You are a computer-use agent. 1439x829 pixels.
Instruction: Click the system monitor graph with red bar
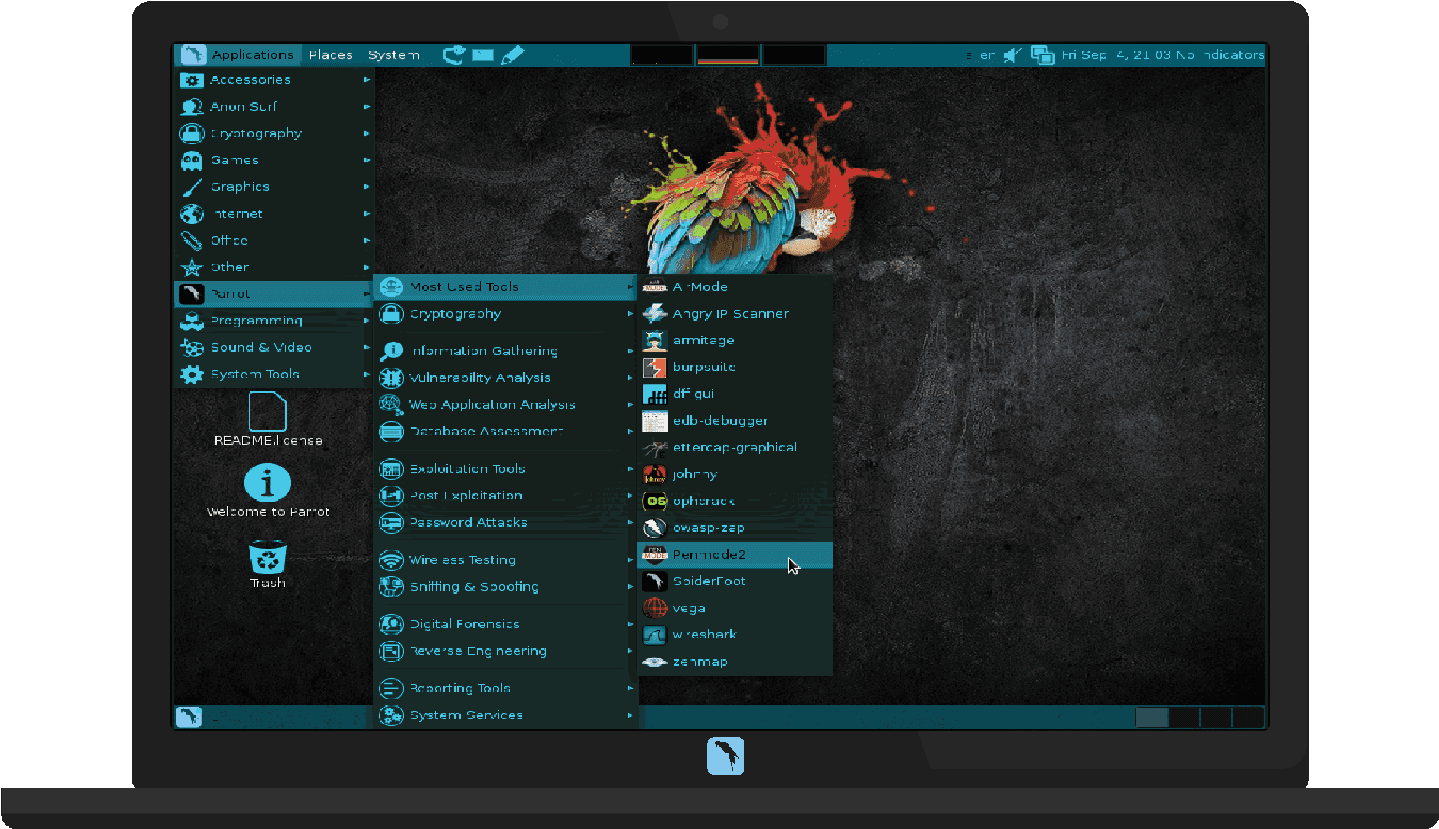[728, 55]
